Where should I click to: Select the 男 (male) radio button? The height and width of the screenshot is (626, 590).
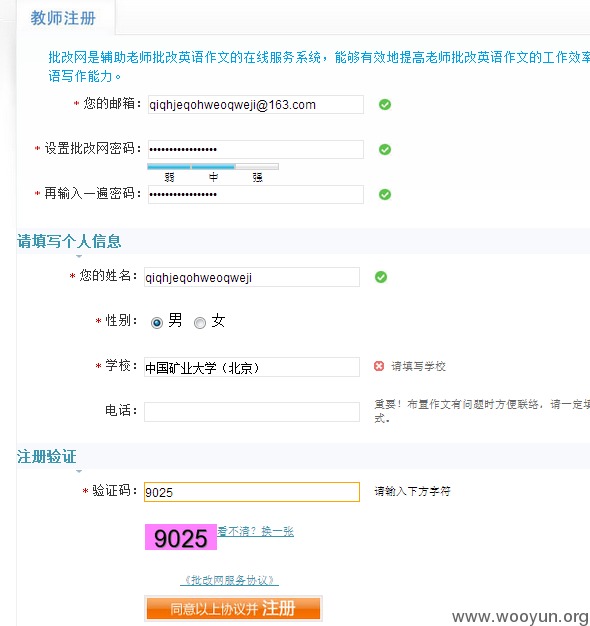157,323
